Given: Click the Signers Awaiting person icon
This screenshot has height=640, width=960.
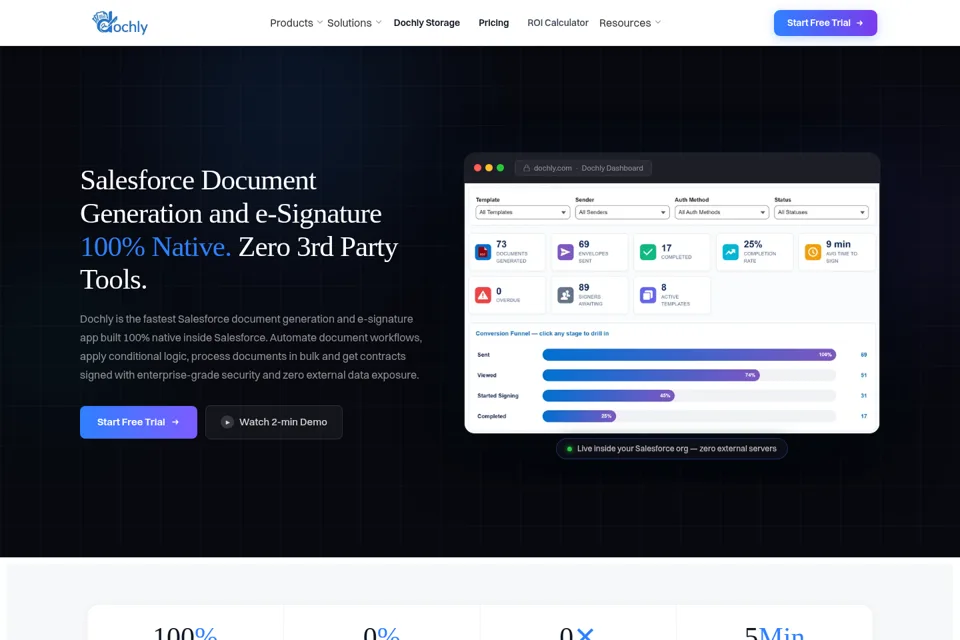Looking at the screenshot, I should (x=565, y=295).
